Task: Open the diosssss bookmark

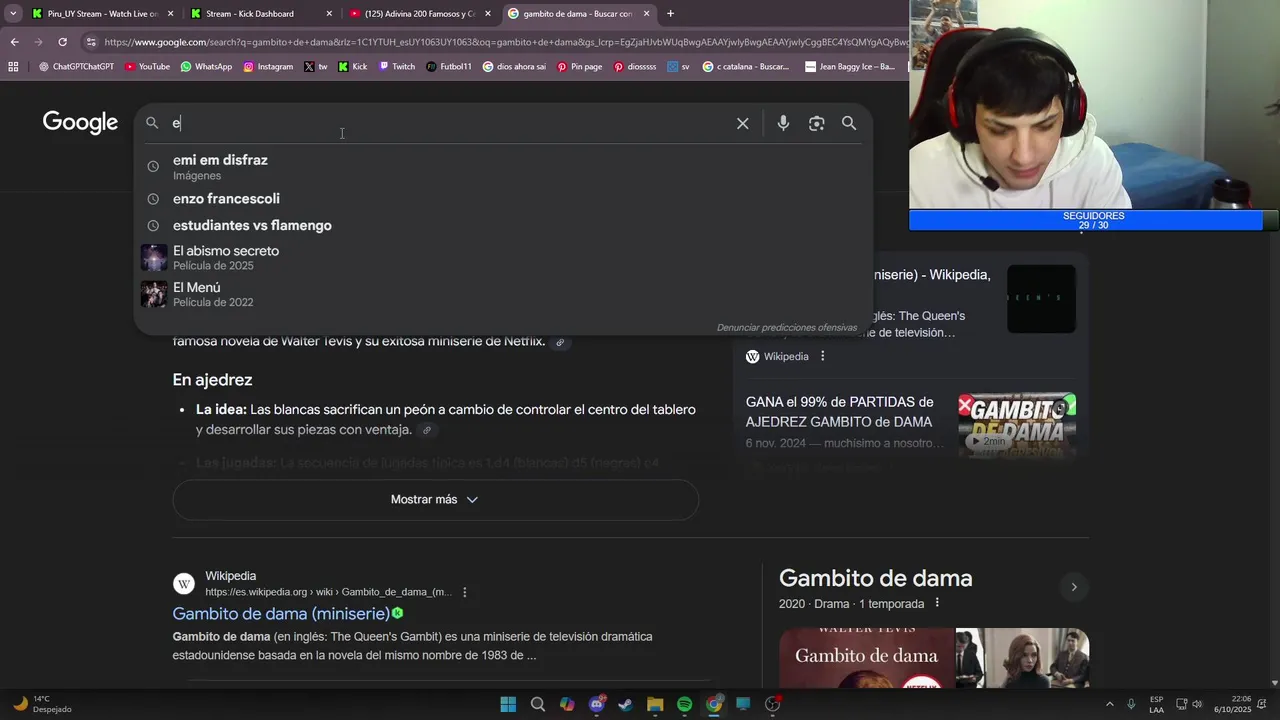Action: pyautogui.click(x=635, y=67)
